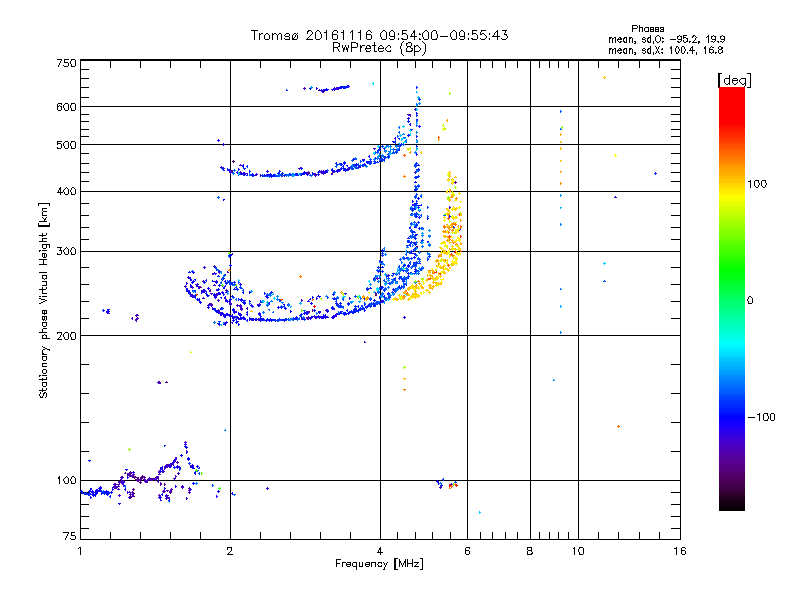Click the y-axis '100' tick label

tap(67, 480)
